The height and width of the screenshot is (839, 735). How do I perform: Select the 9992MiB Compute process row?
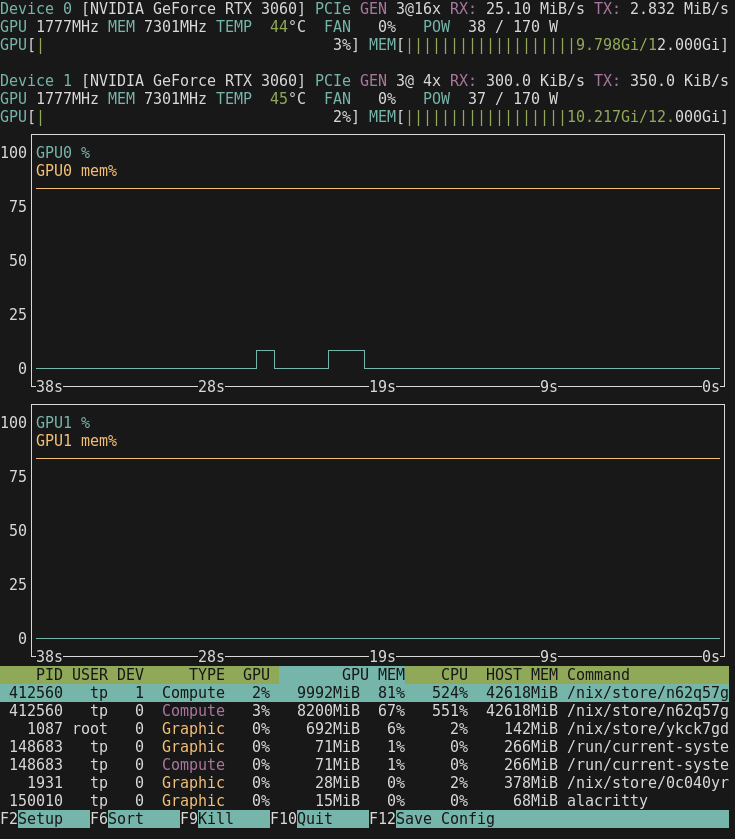click(366, 693)
